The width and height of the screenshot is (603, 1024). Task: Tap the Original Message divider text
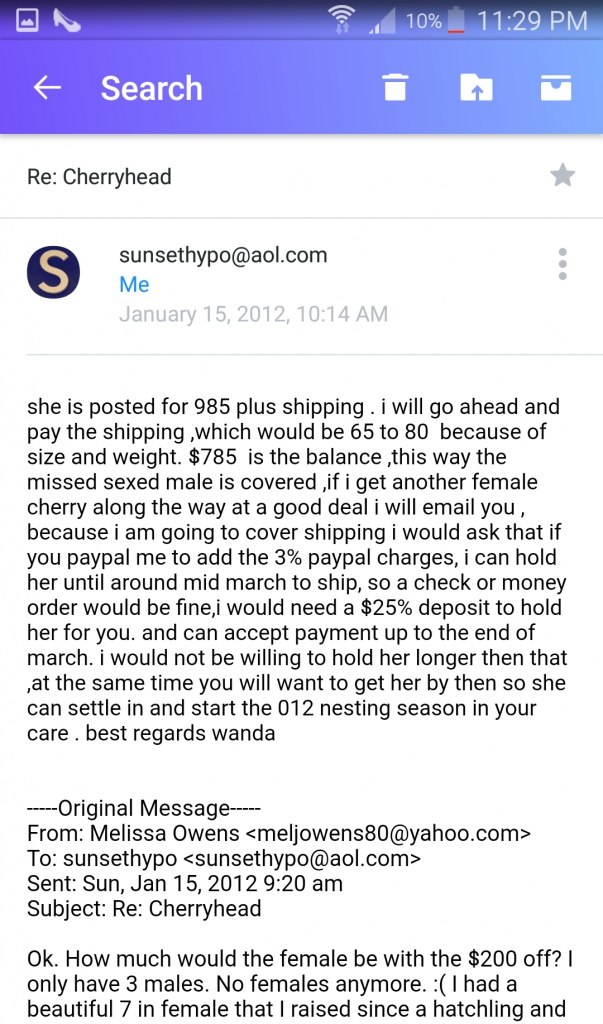click(x=144, y=808)
